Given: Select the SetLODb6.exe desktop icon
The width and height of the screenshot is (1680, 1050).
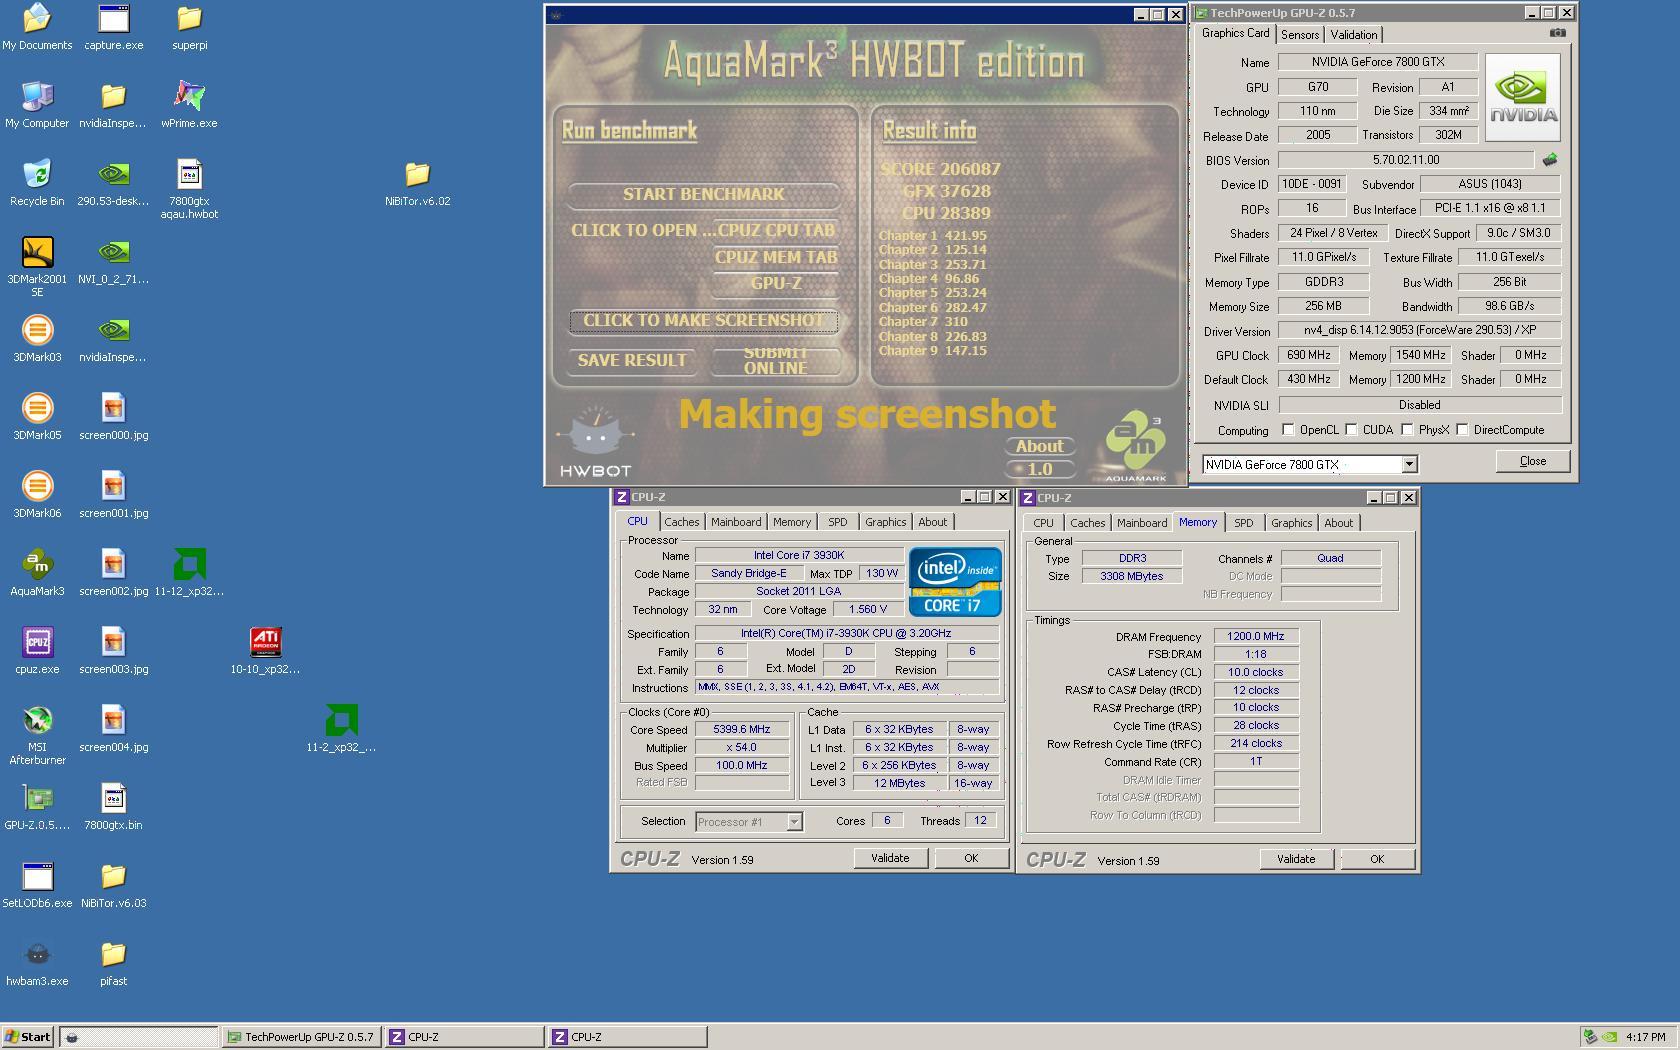Looking at the screenshot, I should pos(37,885).
